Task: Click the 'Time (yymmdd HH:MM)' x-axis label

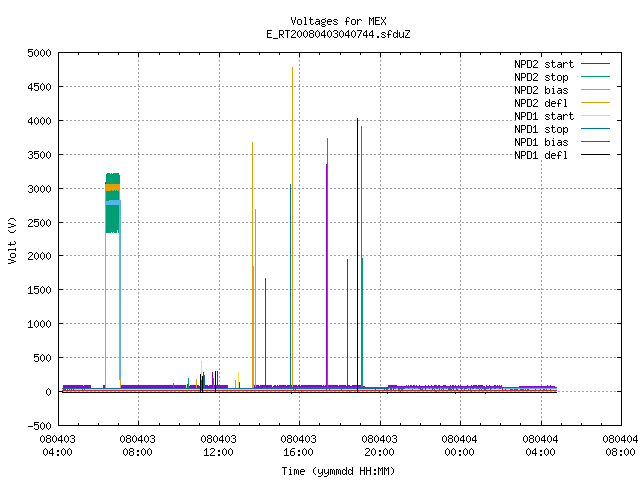Action: click(x=338, y=471)
